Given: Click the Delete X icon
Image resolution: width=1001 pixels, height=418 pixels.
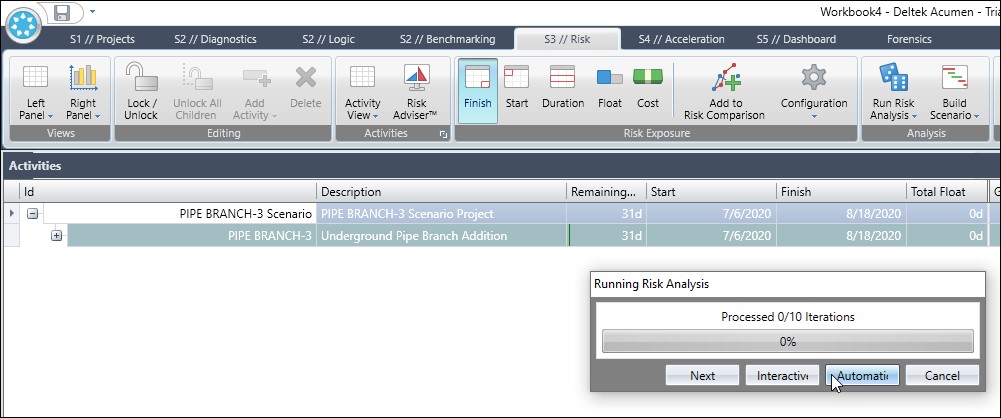Looking at the screenshot, I should (x=306, y=78).
